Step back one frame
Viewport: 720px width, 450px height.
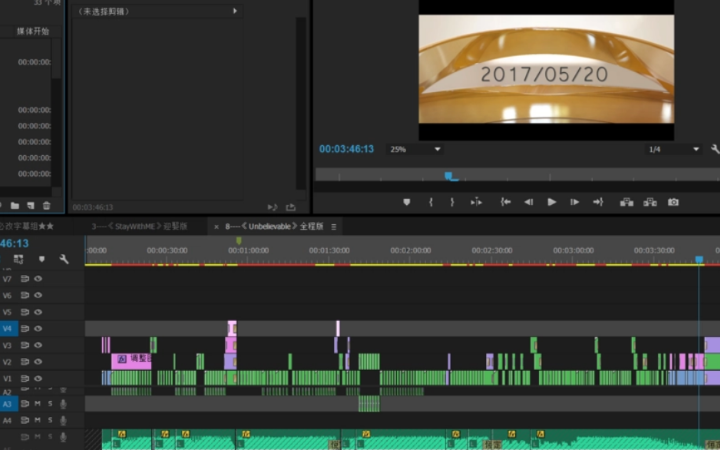point(528,202)
